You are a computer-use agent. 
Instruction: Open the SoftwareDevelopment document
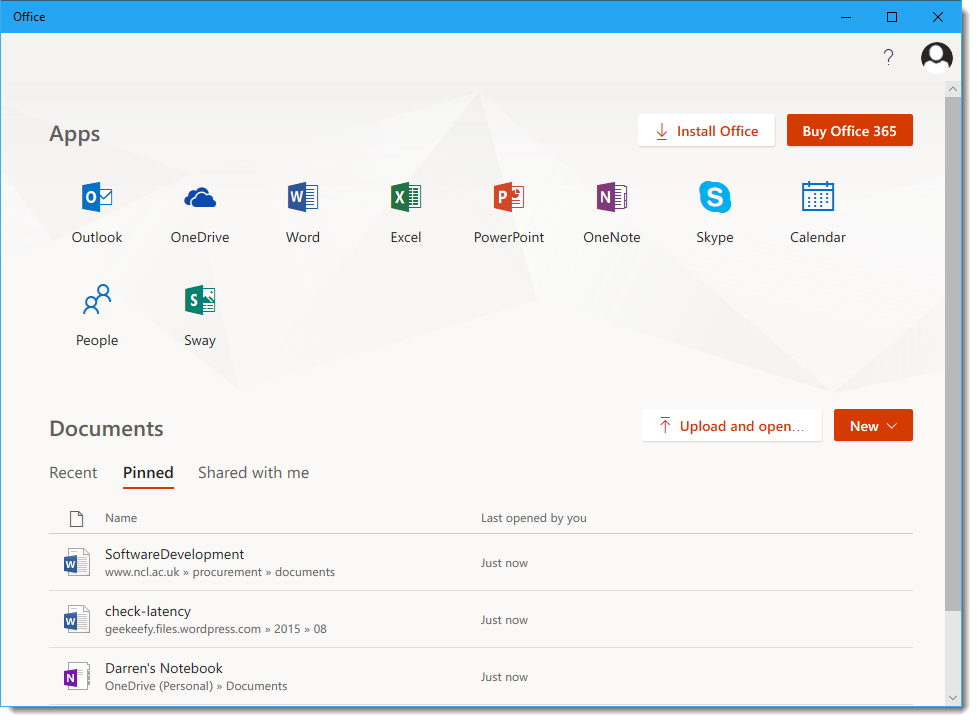pos(174,554)
